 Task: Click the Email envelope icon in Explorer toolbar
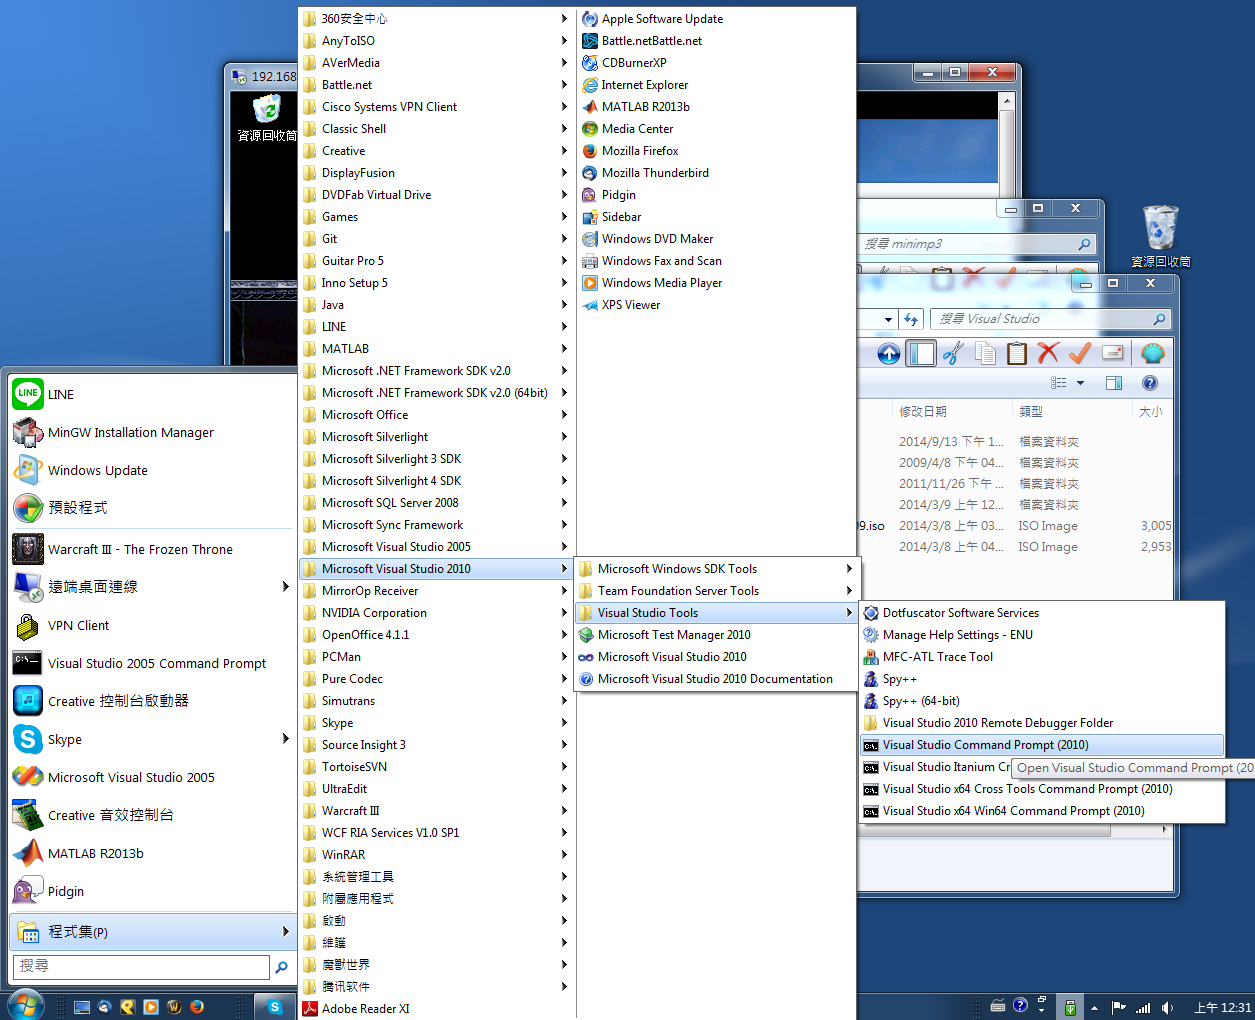pyautogui.click(x=1112, y=353)
